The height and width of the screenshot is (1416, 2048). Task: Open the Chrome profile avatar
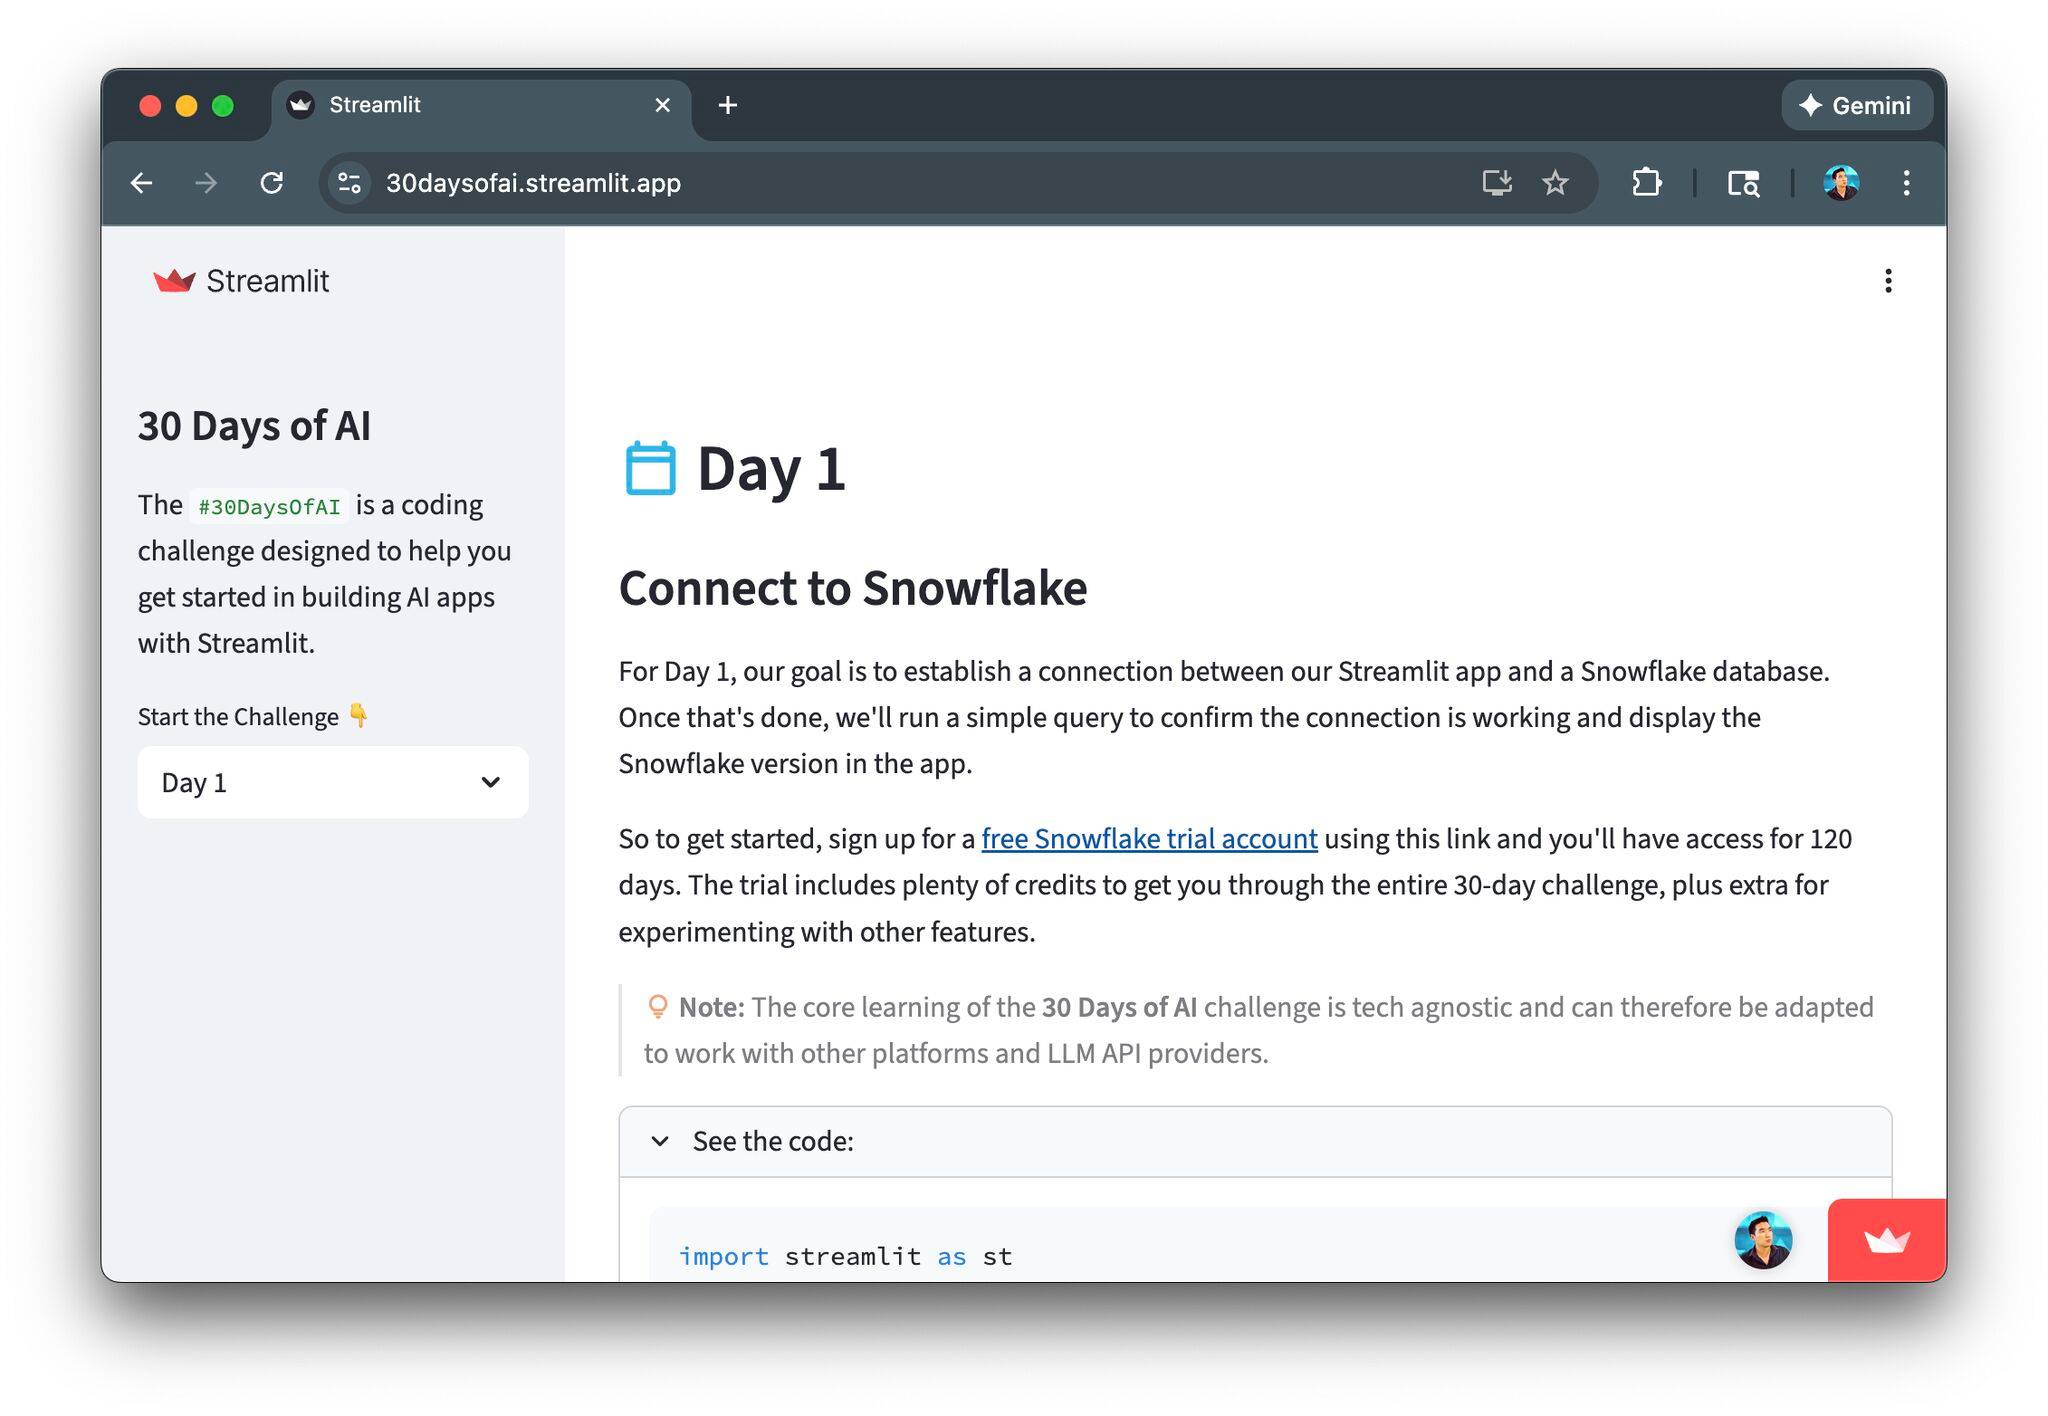coord(1840,183)
